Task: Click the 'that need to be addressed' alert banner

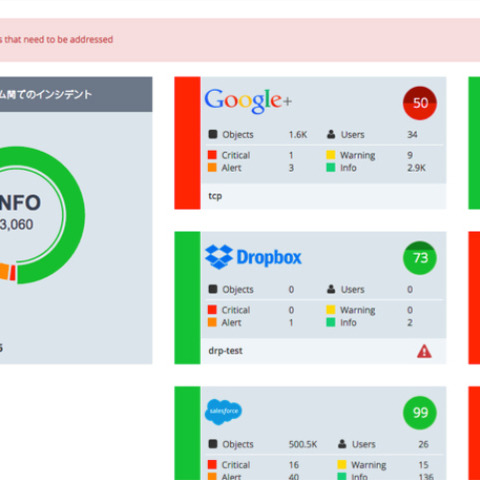Action: coord(240,40)
